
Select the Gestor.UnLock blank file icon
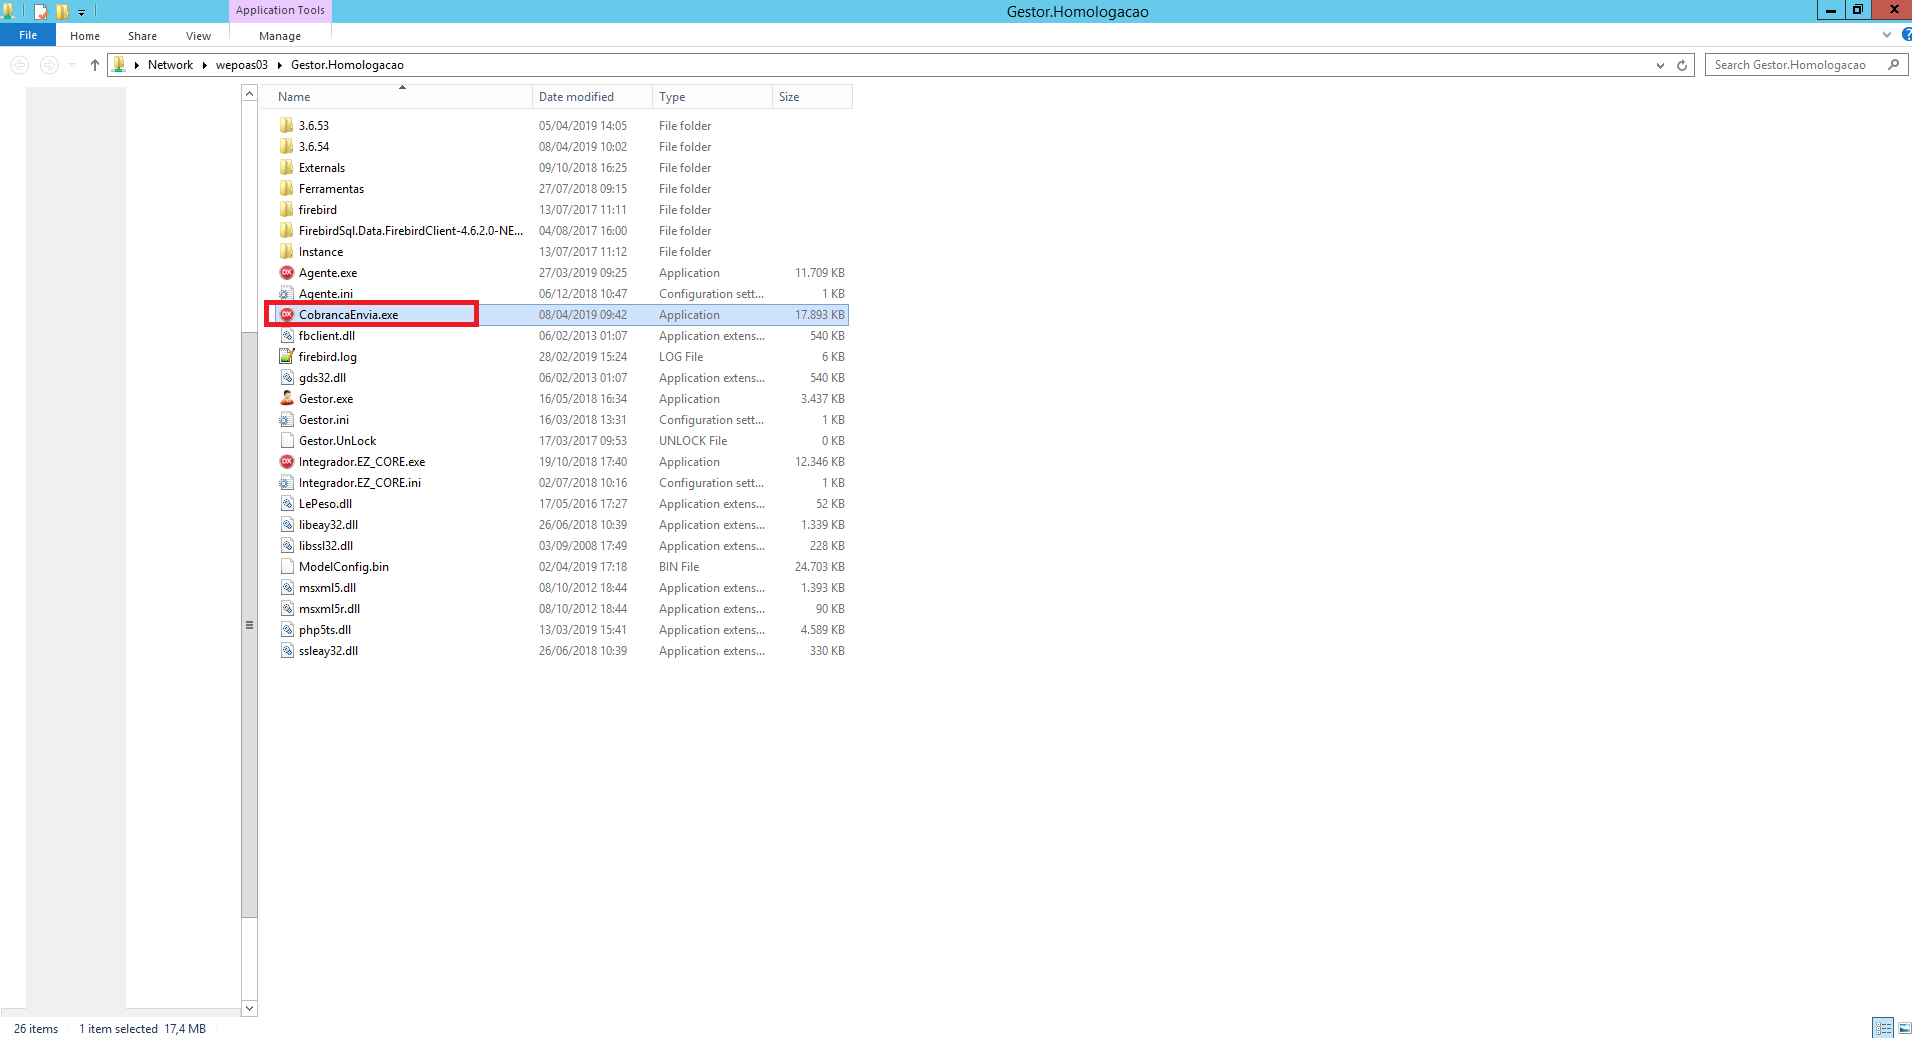[x=287, y=441]
